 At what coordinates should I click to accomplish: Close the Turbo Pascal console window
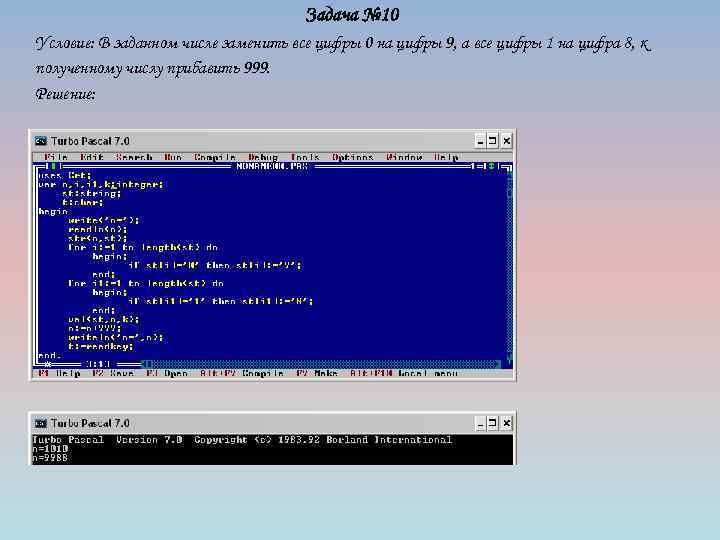tap(506, 423)
